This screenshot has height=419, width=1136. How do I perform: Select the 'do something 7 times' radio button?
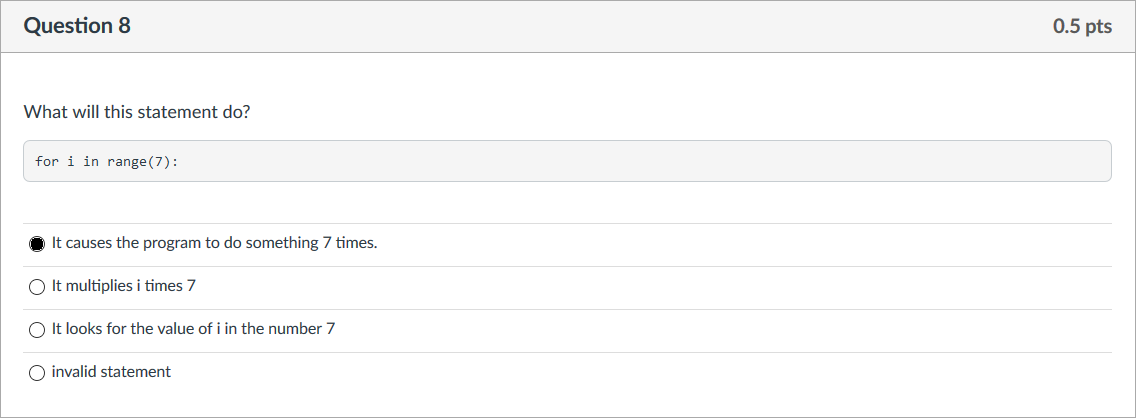coord(37,244)
